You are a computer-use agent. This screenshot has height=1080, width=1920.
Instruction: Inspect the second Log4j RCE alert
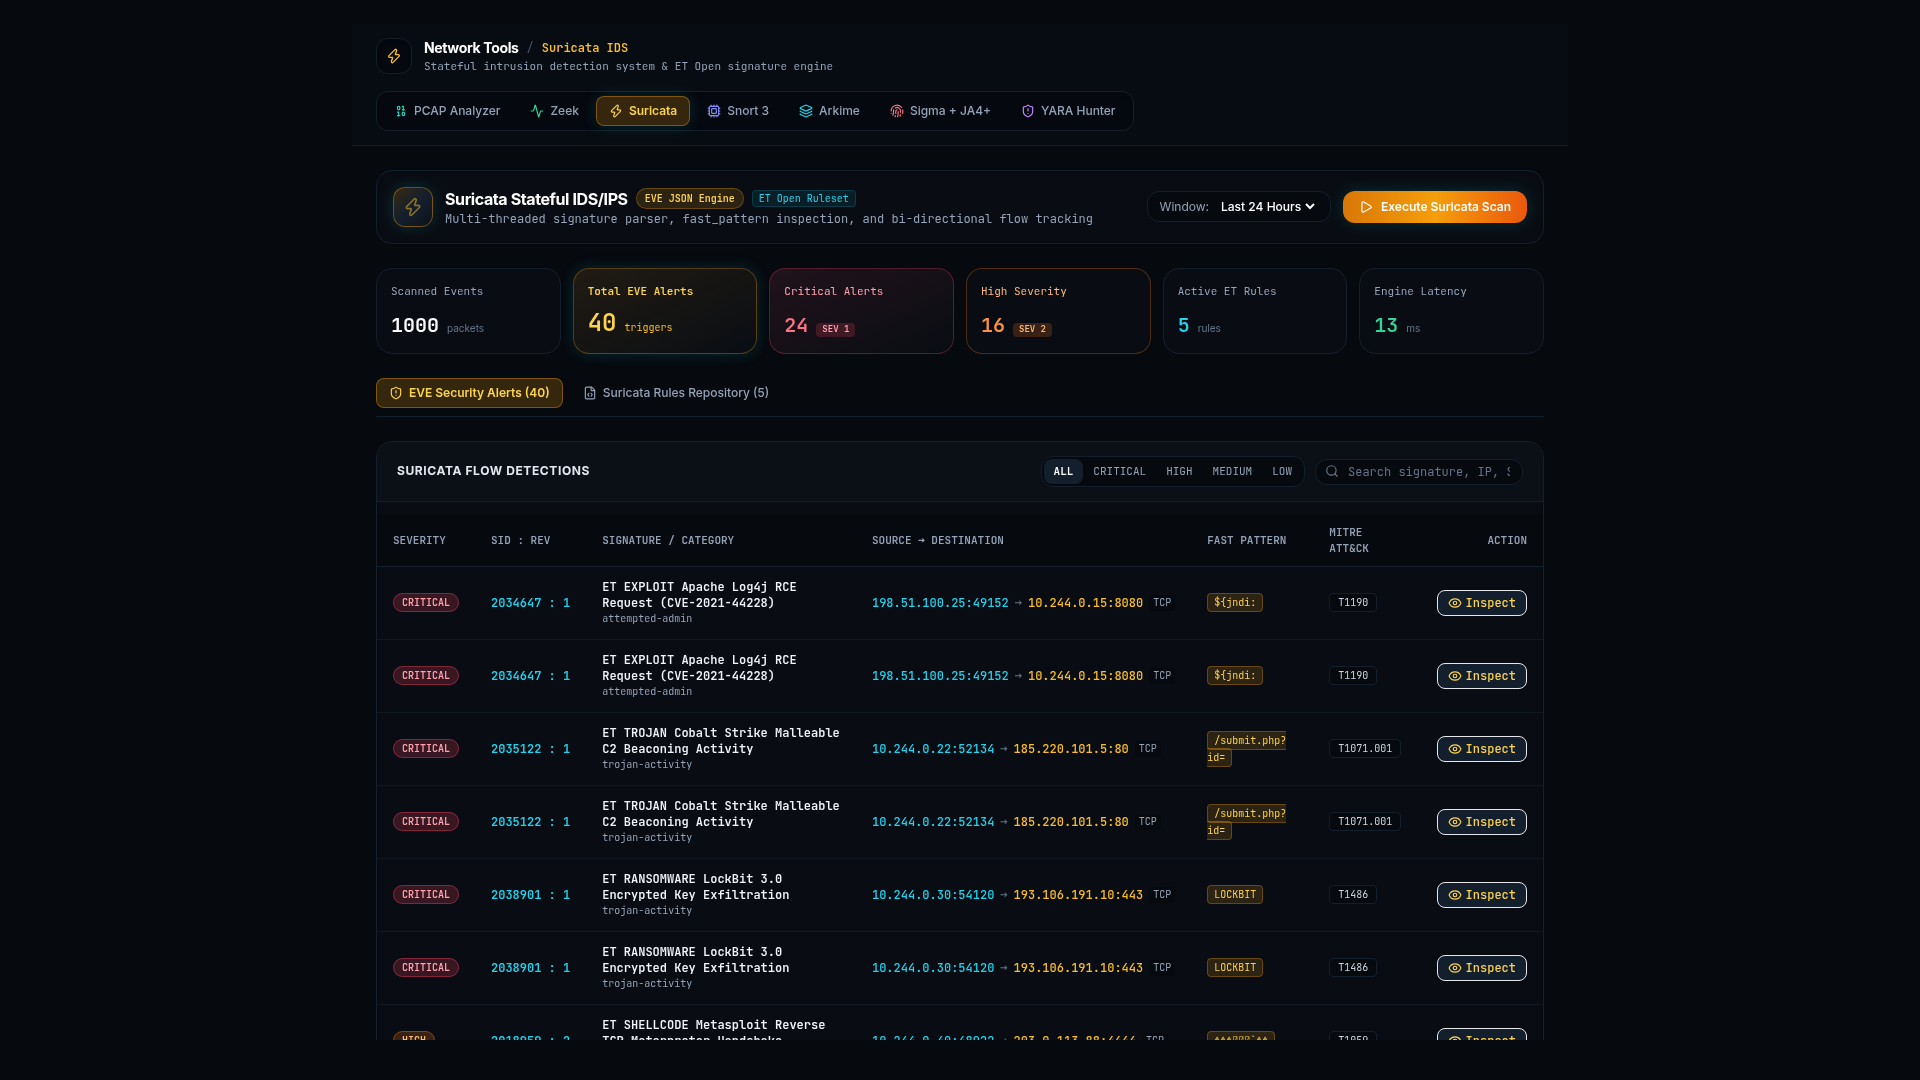click(1481, 676)
